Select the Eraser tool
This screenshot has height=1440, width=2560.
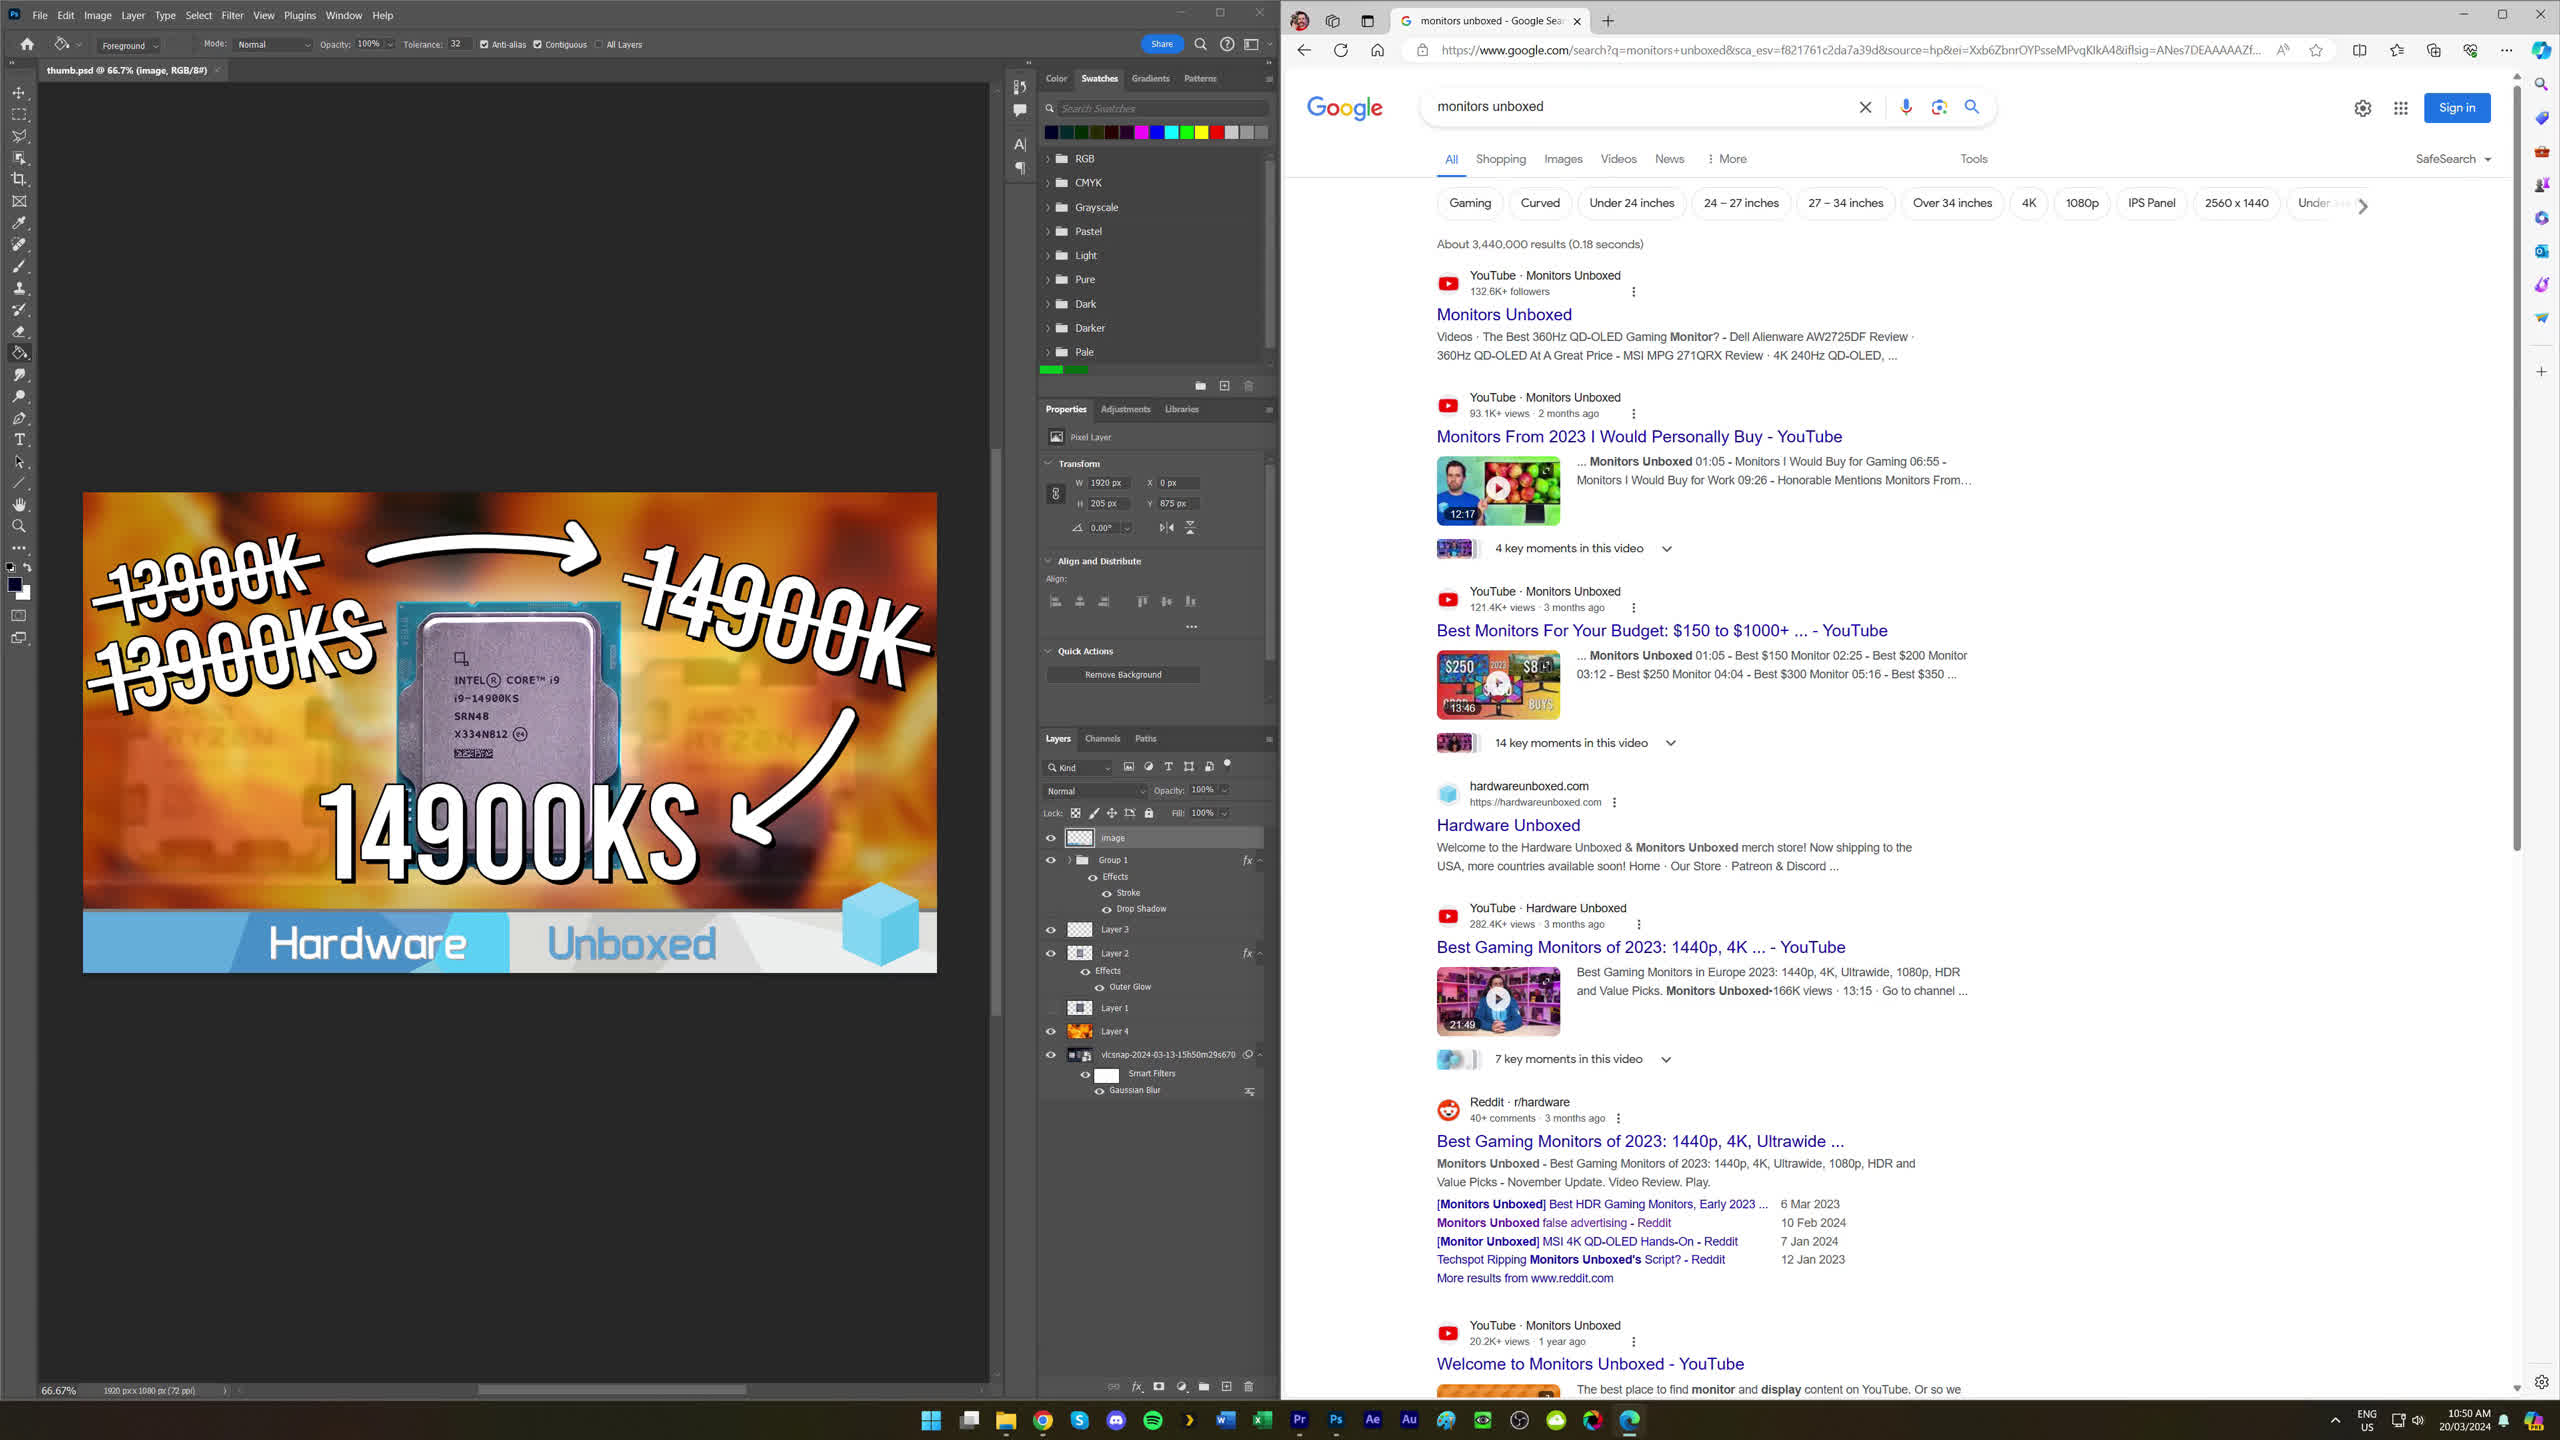[19, 331]
